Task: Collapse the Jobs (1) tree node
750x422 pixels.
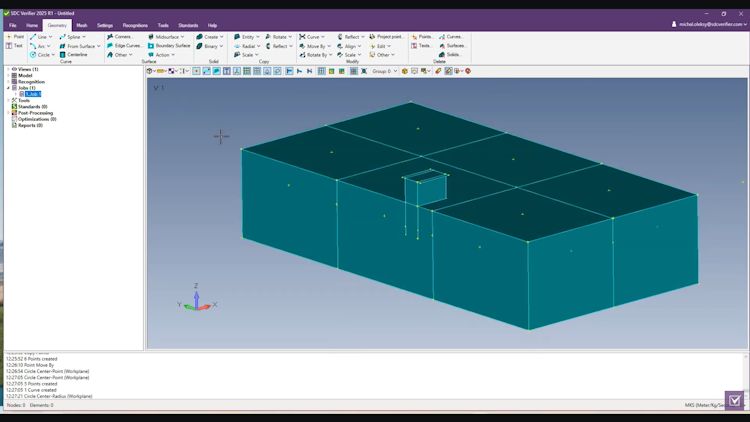Action: point(9,88)
